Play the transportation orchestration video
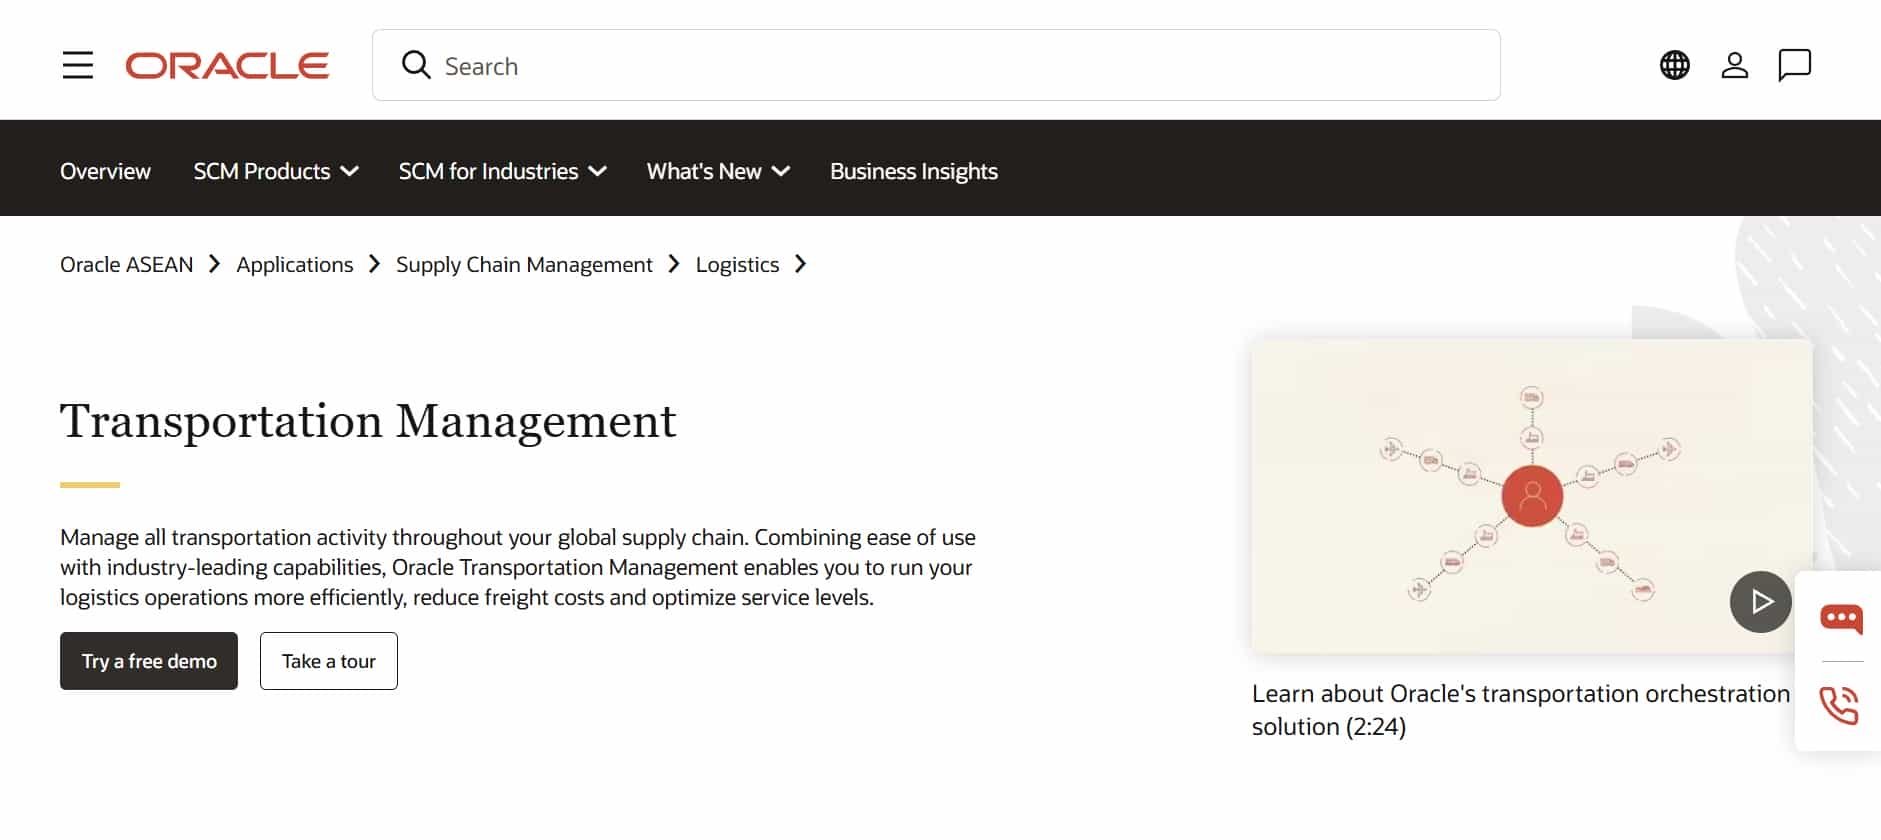1881x840 pixels. 1760,601
